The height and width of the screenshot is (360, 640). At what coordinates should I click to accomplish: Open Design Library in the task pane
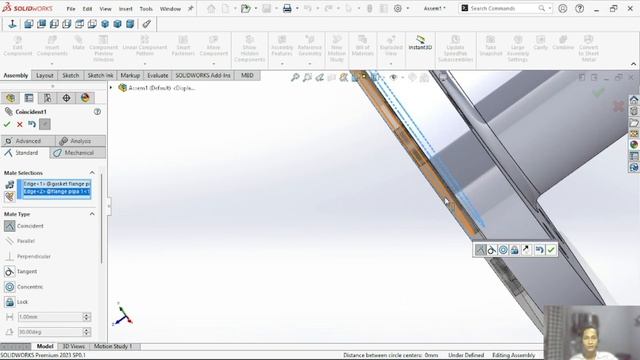click(633, 111)
